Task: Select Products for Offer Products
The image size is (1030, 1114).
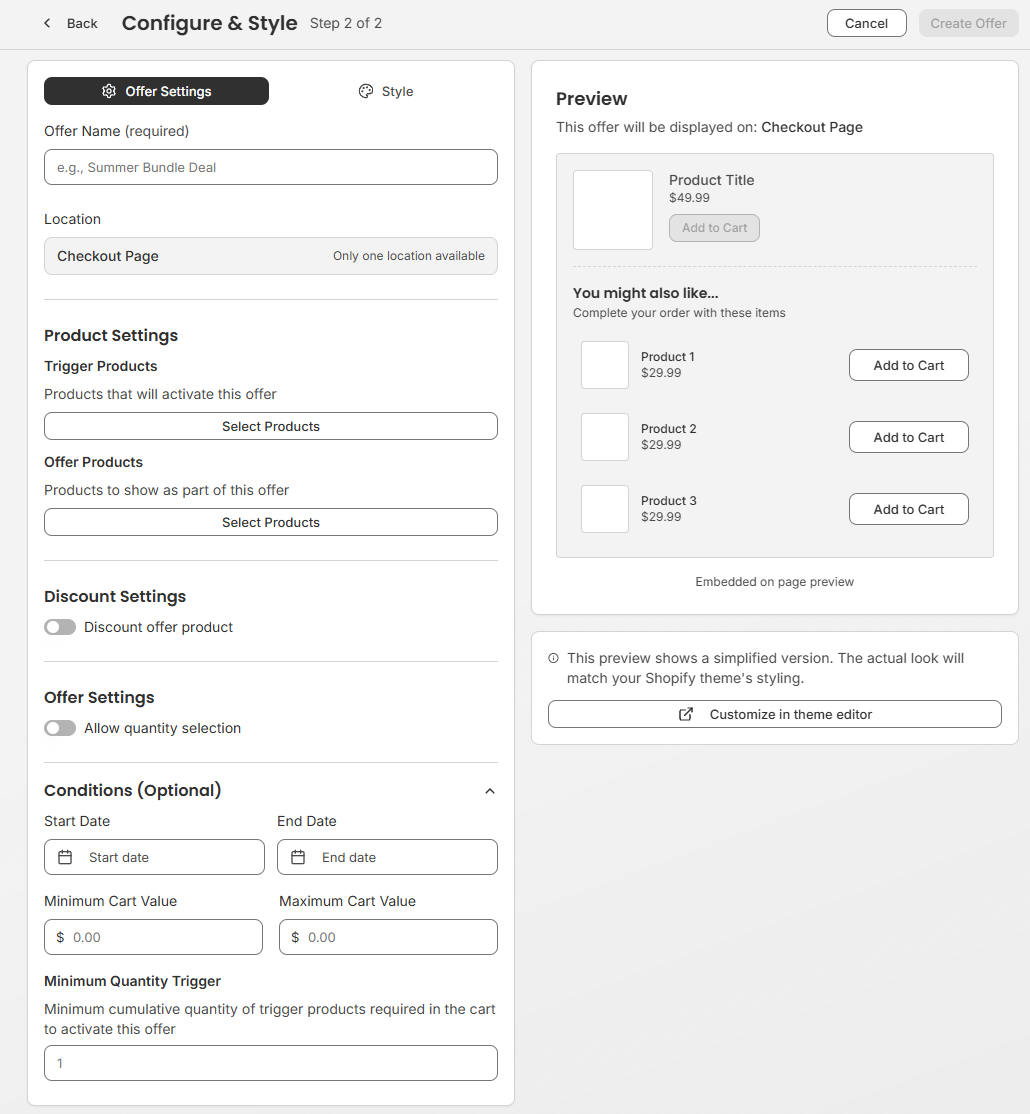Action: coord(271,522)
